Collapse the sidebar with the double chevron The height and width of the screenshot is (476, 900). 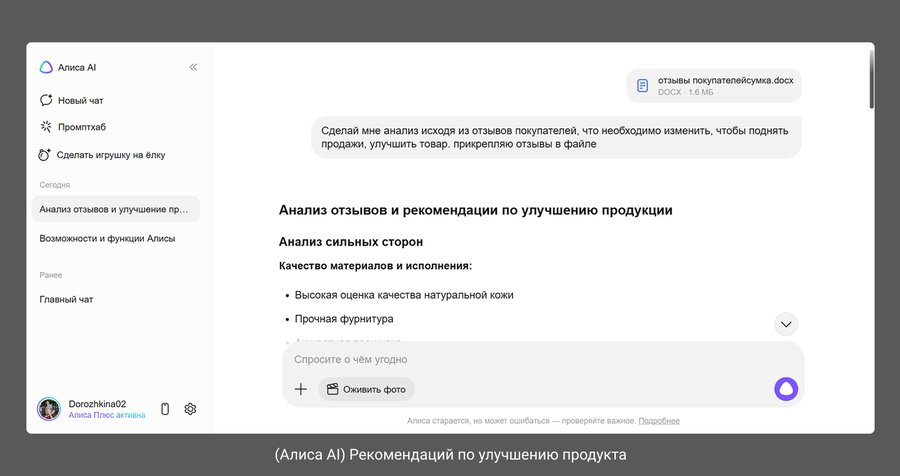(193, 67)
